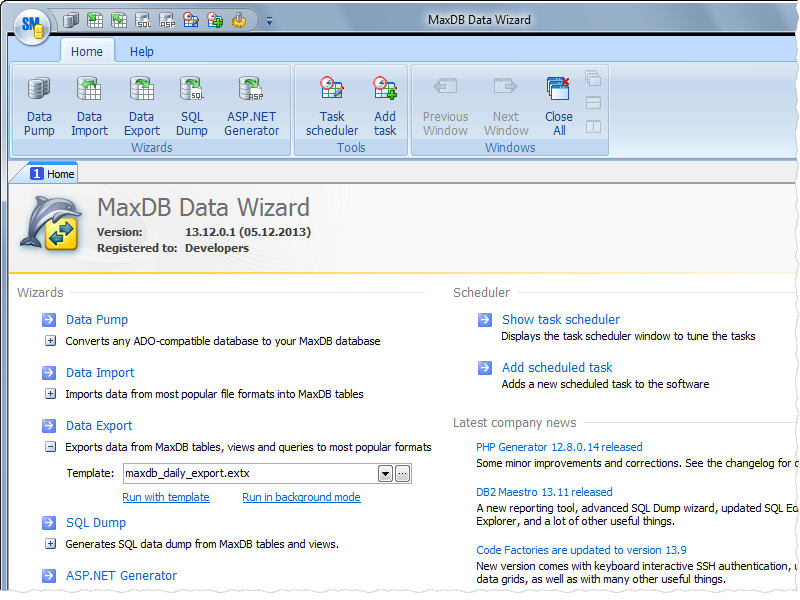Screen dimensions: 800x600
Task: Expand the Data Import description section
Action: pos(51,393)
